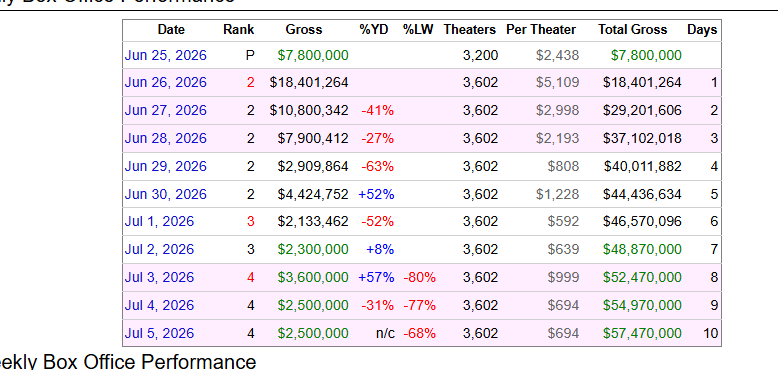The image size is (778, 370).
Task: Select the $46,570,096 total gross cell
Action: tap(642, 221)
